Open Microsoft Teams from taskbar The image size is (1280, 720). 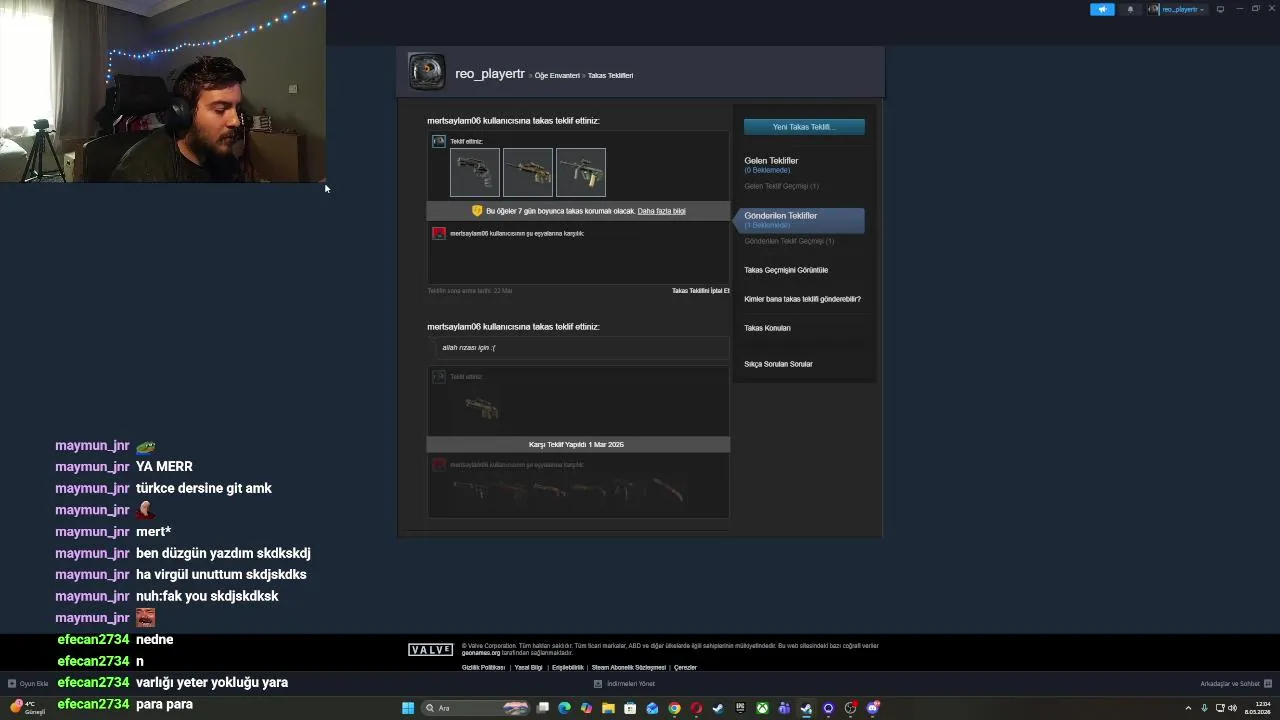pos(784,708)
